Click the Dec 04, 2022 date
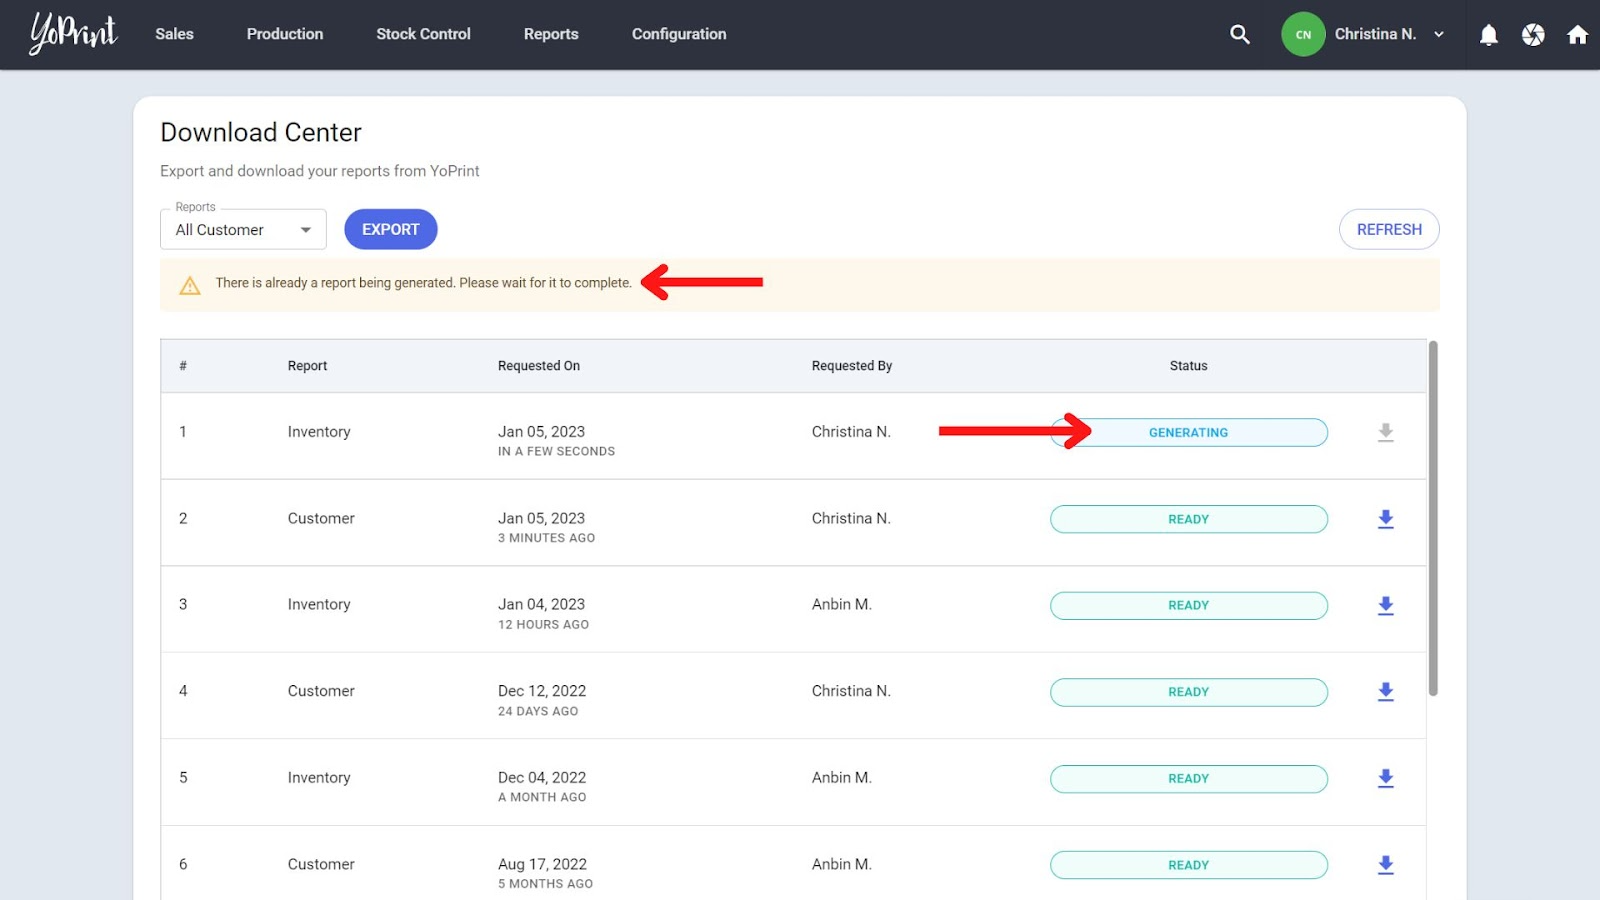Screen dimensions: 1600x900 (x=542, y=777)
